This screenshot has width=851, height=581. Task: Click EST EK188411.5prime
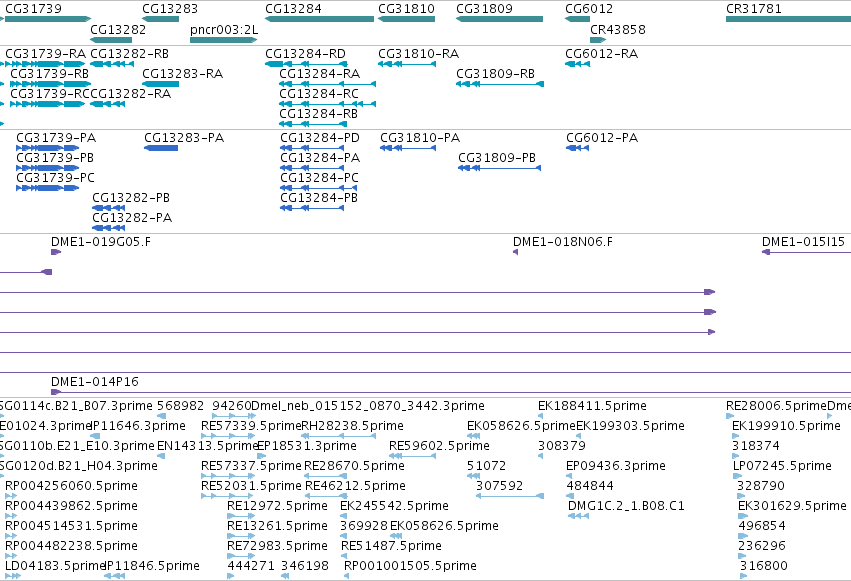541,416
